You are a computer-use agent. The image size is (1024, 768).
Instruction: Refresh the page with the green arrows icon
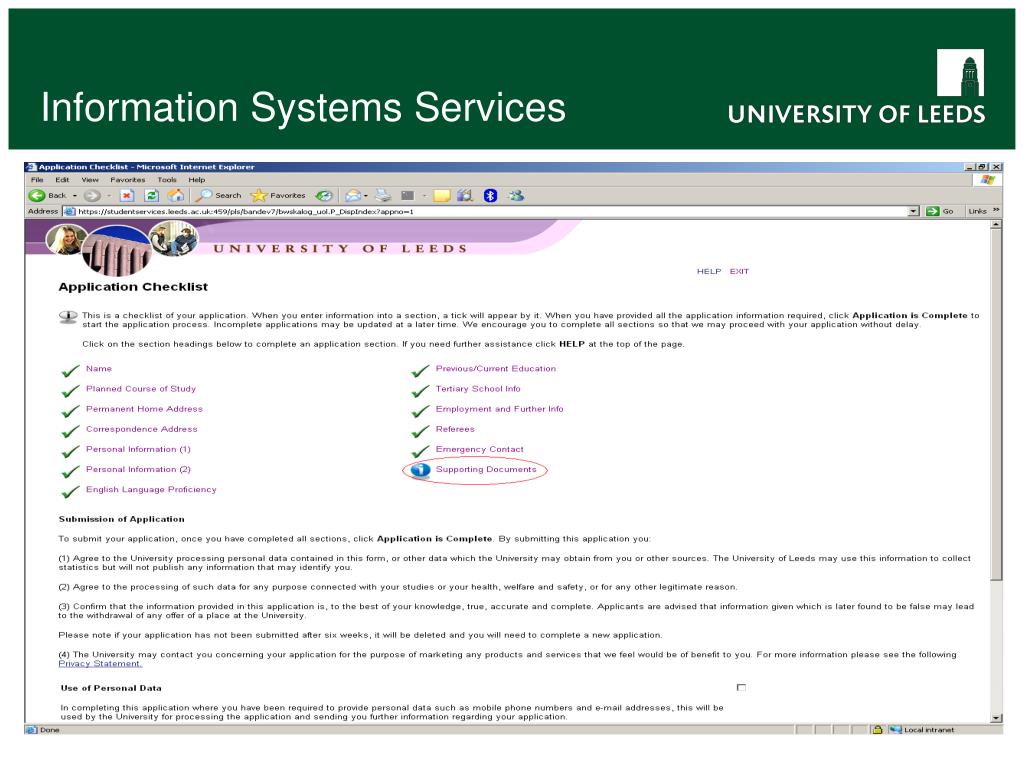(x=152, y=195)
